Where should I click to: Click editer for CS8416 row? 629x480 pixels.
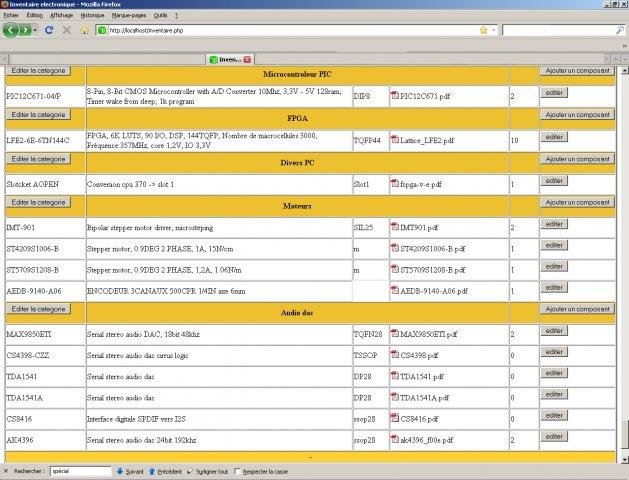coord(554,415)
